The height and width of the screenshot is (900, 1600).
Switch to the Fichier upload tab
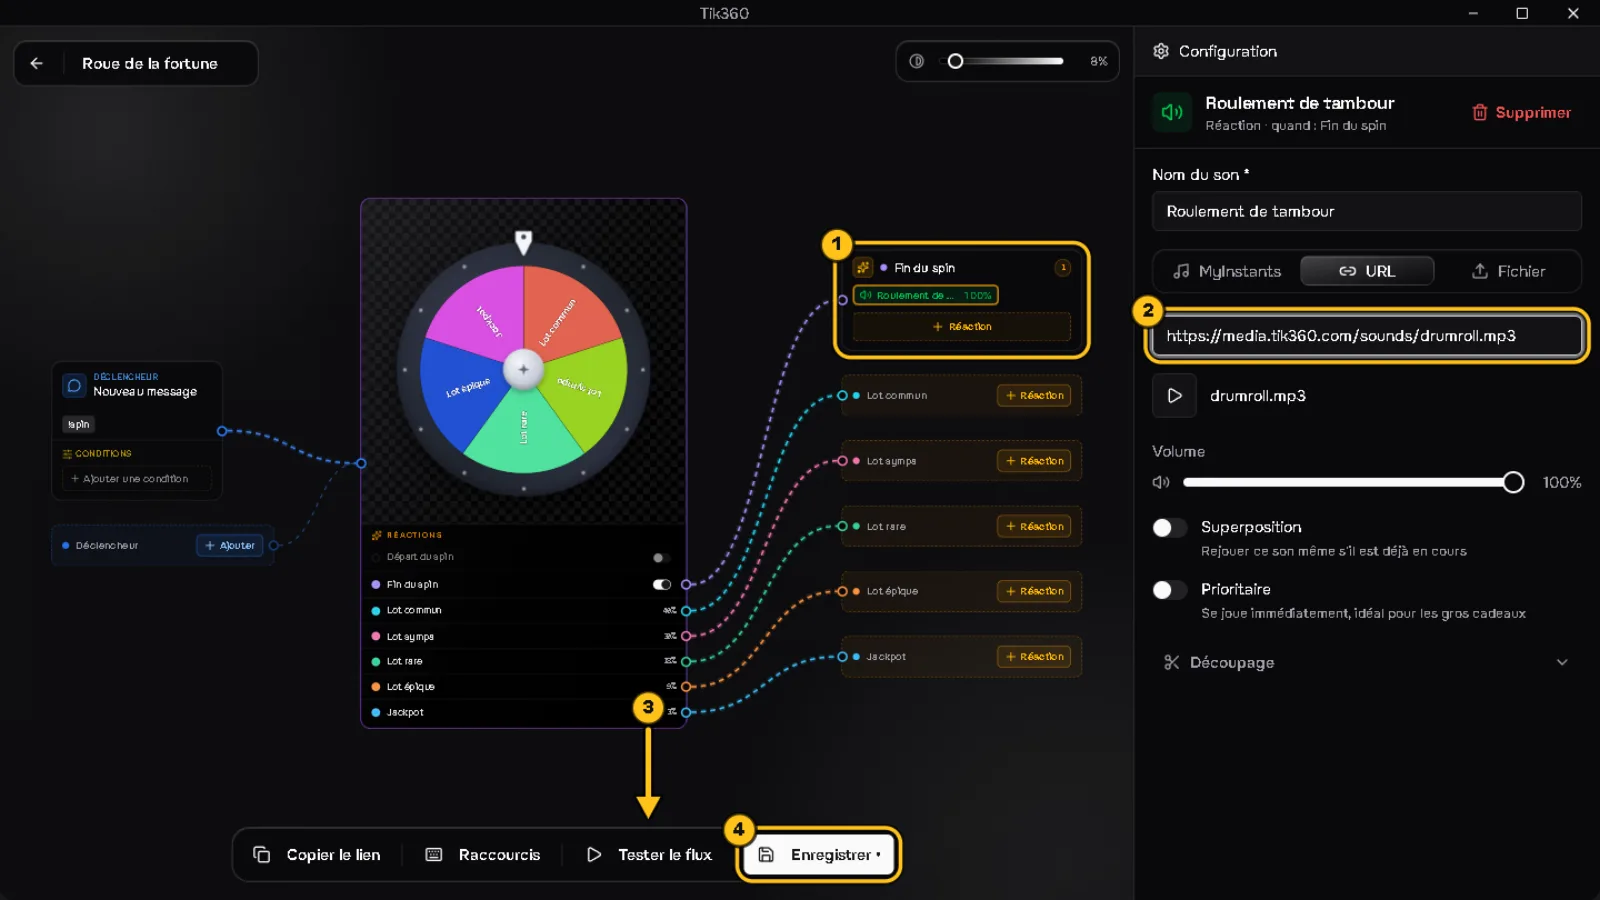[1508, 271]
